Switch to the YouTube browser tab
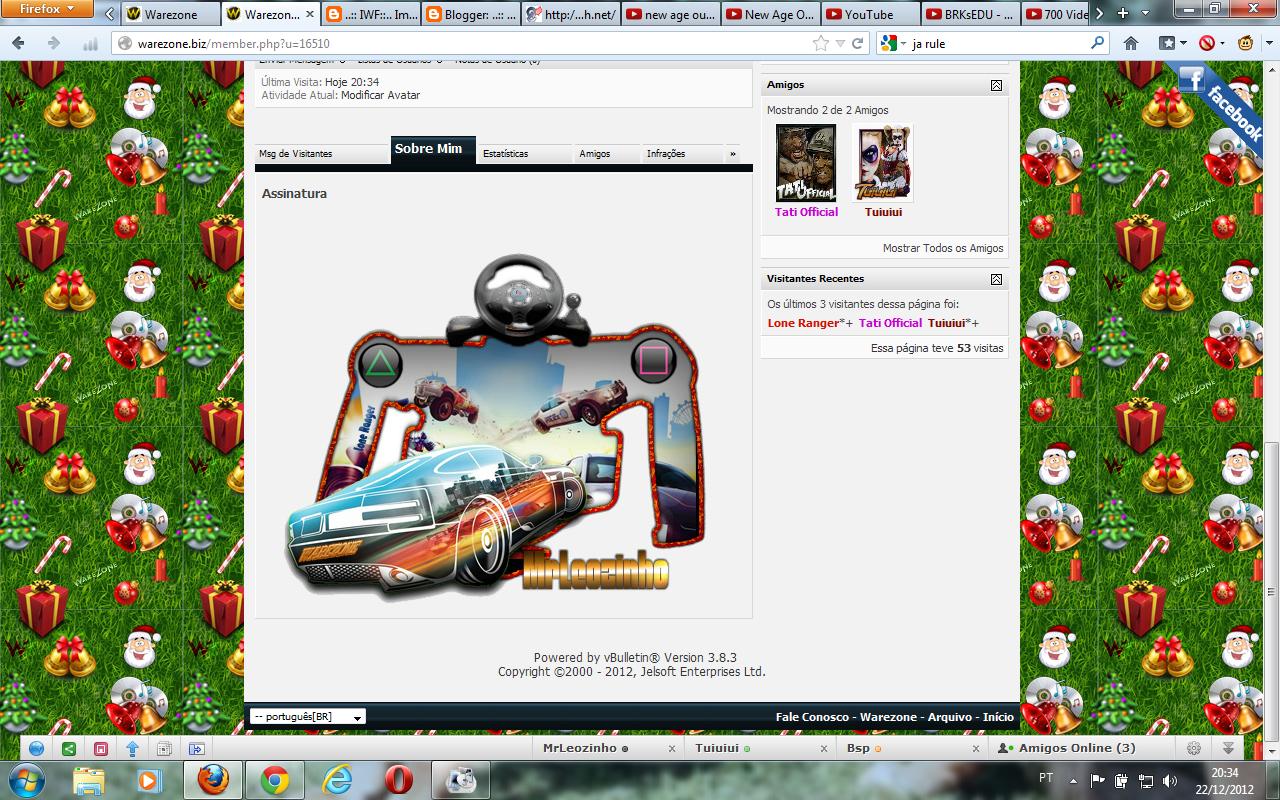Image resolution: width=1280 pixels, height=800 pixels. [870, 14]
